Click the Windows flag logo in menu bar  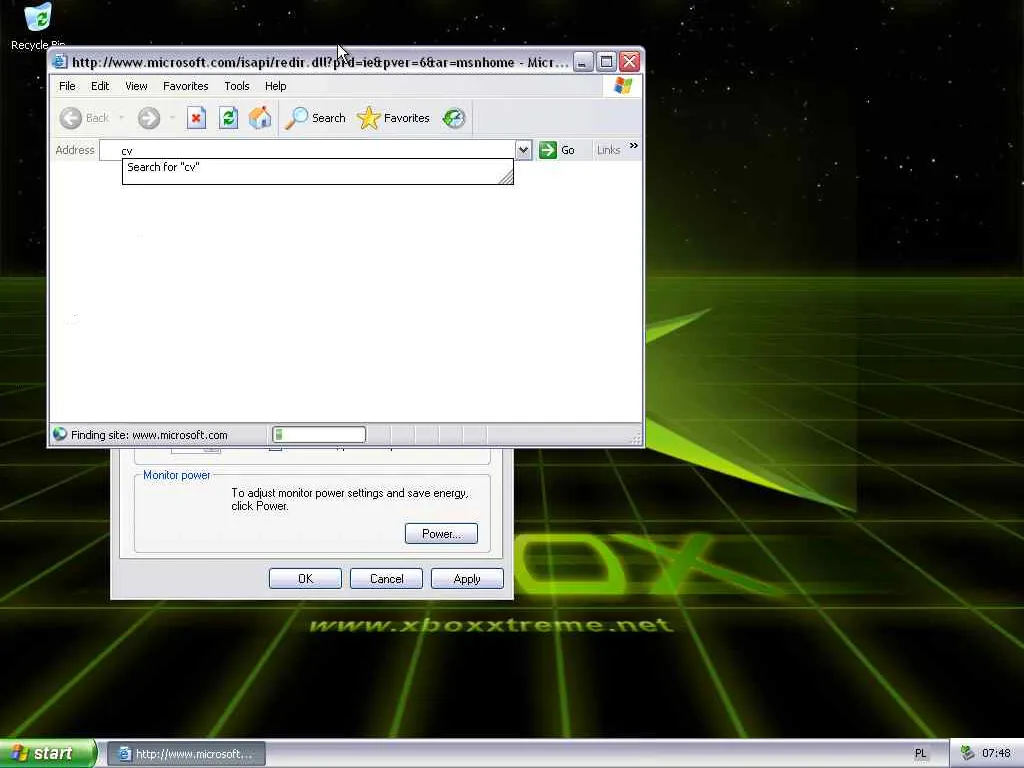tap(622, 86)
